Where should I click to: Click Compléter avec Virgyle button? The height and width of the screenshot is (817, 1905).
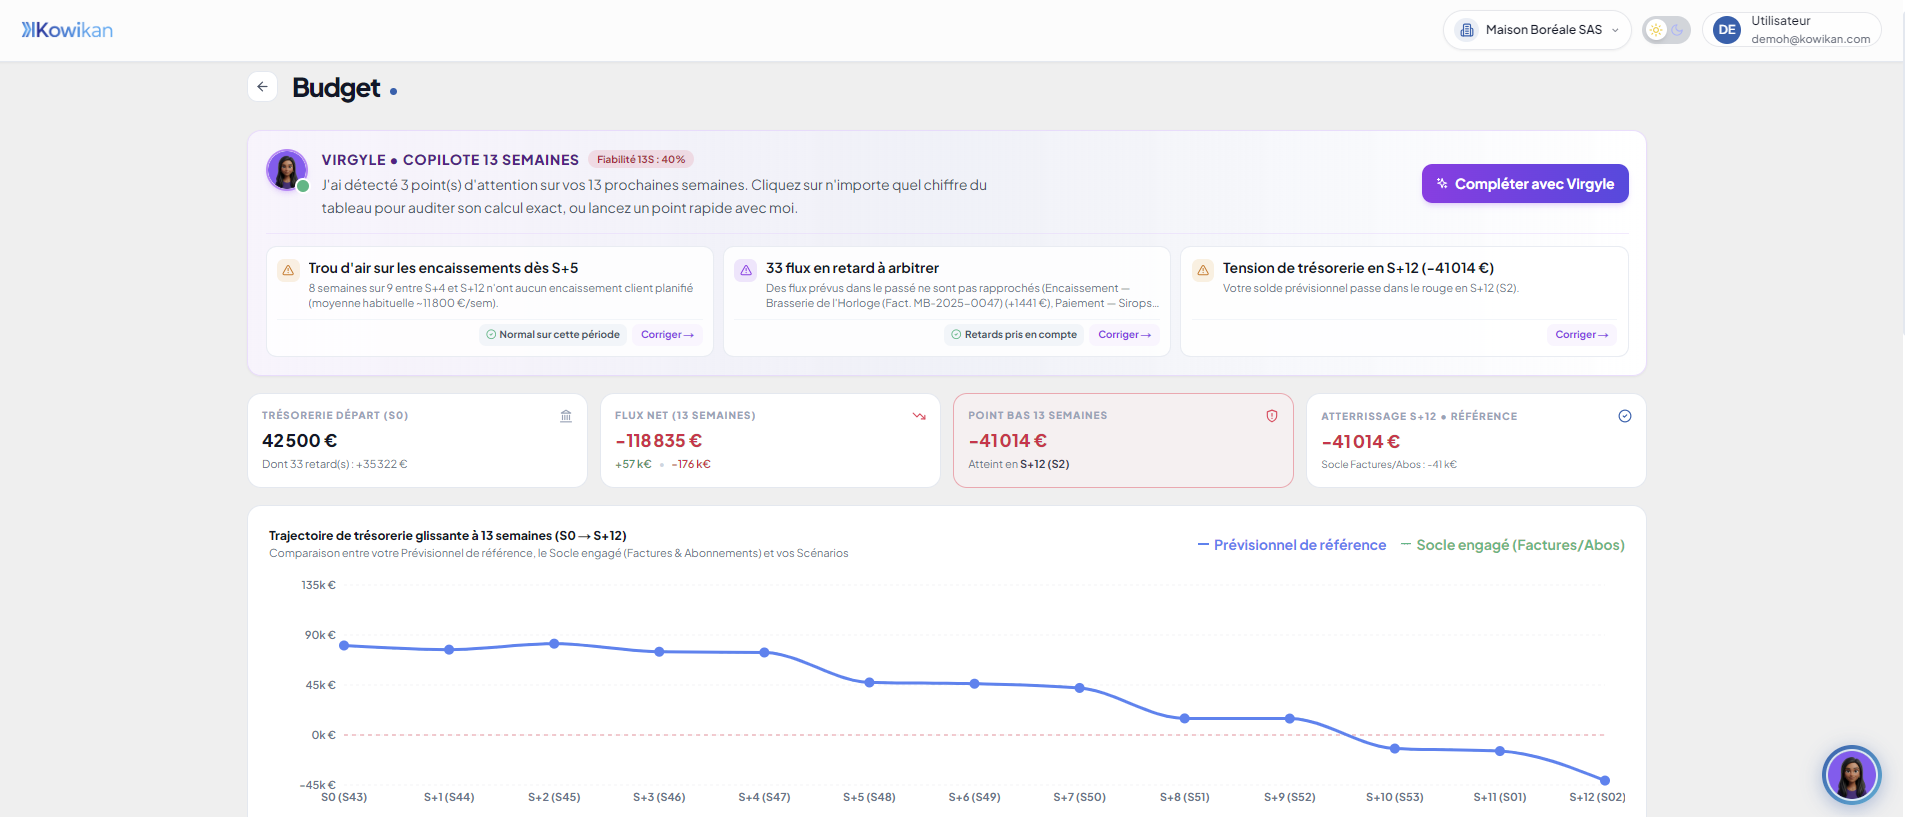(1525, 184)
